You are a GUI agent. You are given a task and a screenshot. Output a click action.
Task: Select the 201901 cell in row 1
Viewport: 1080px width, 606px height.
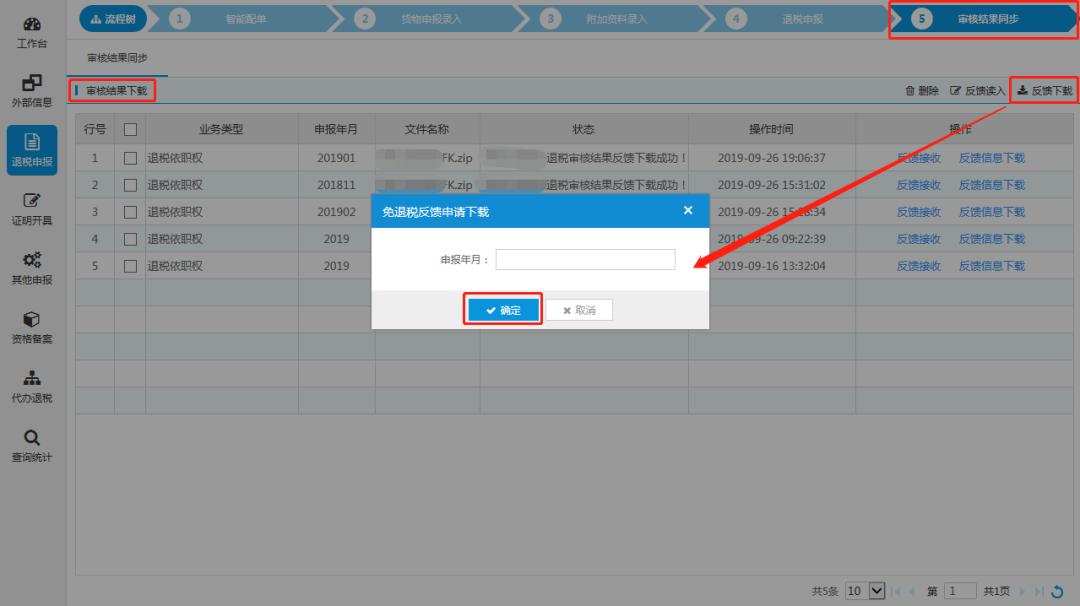coord(336,158)
